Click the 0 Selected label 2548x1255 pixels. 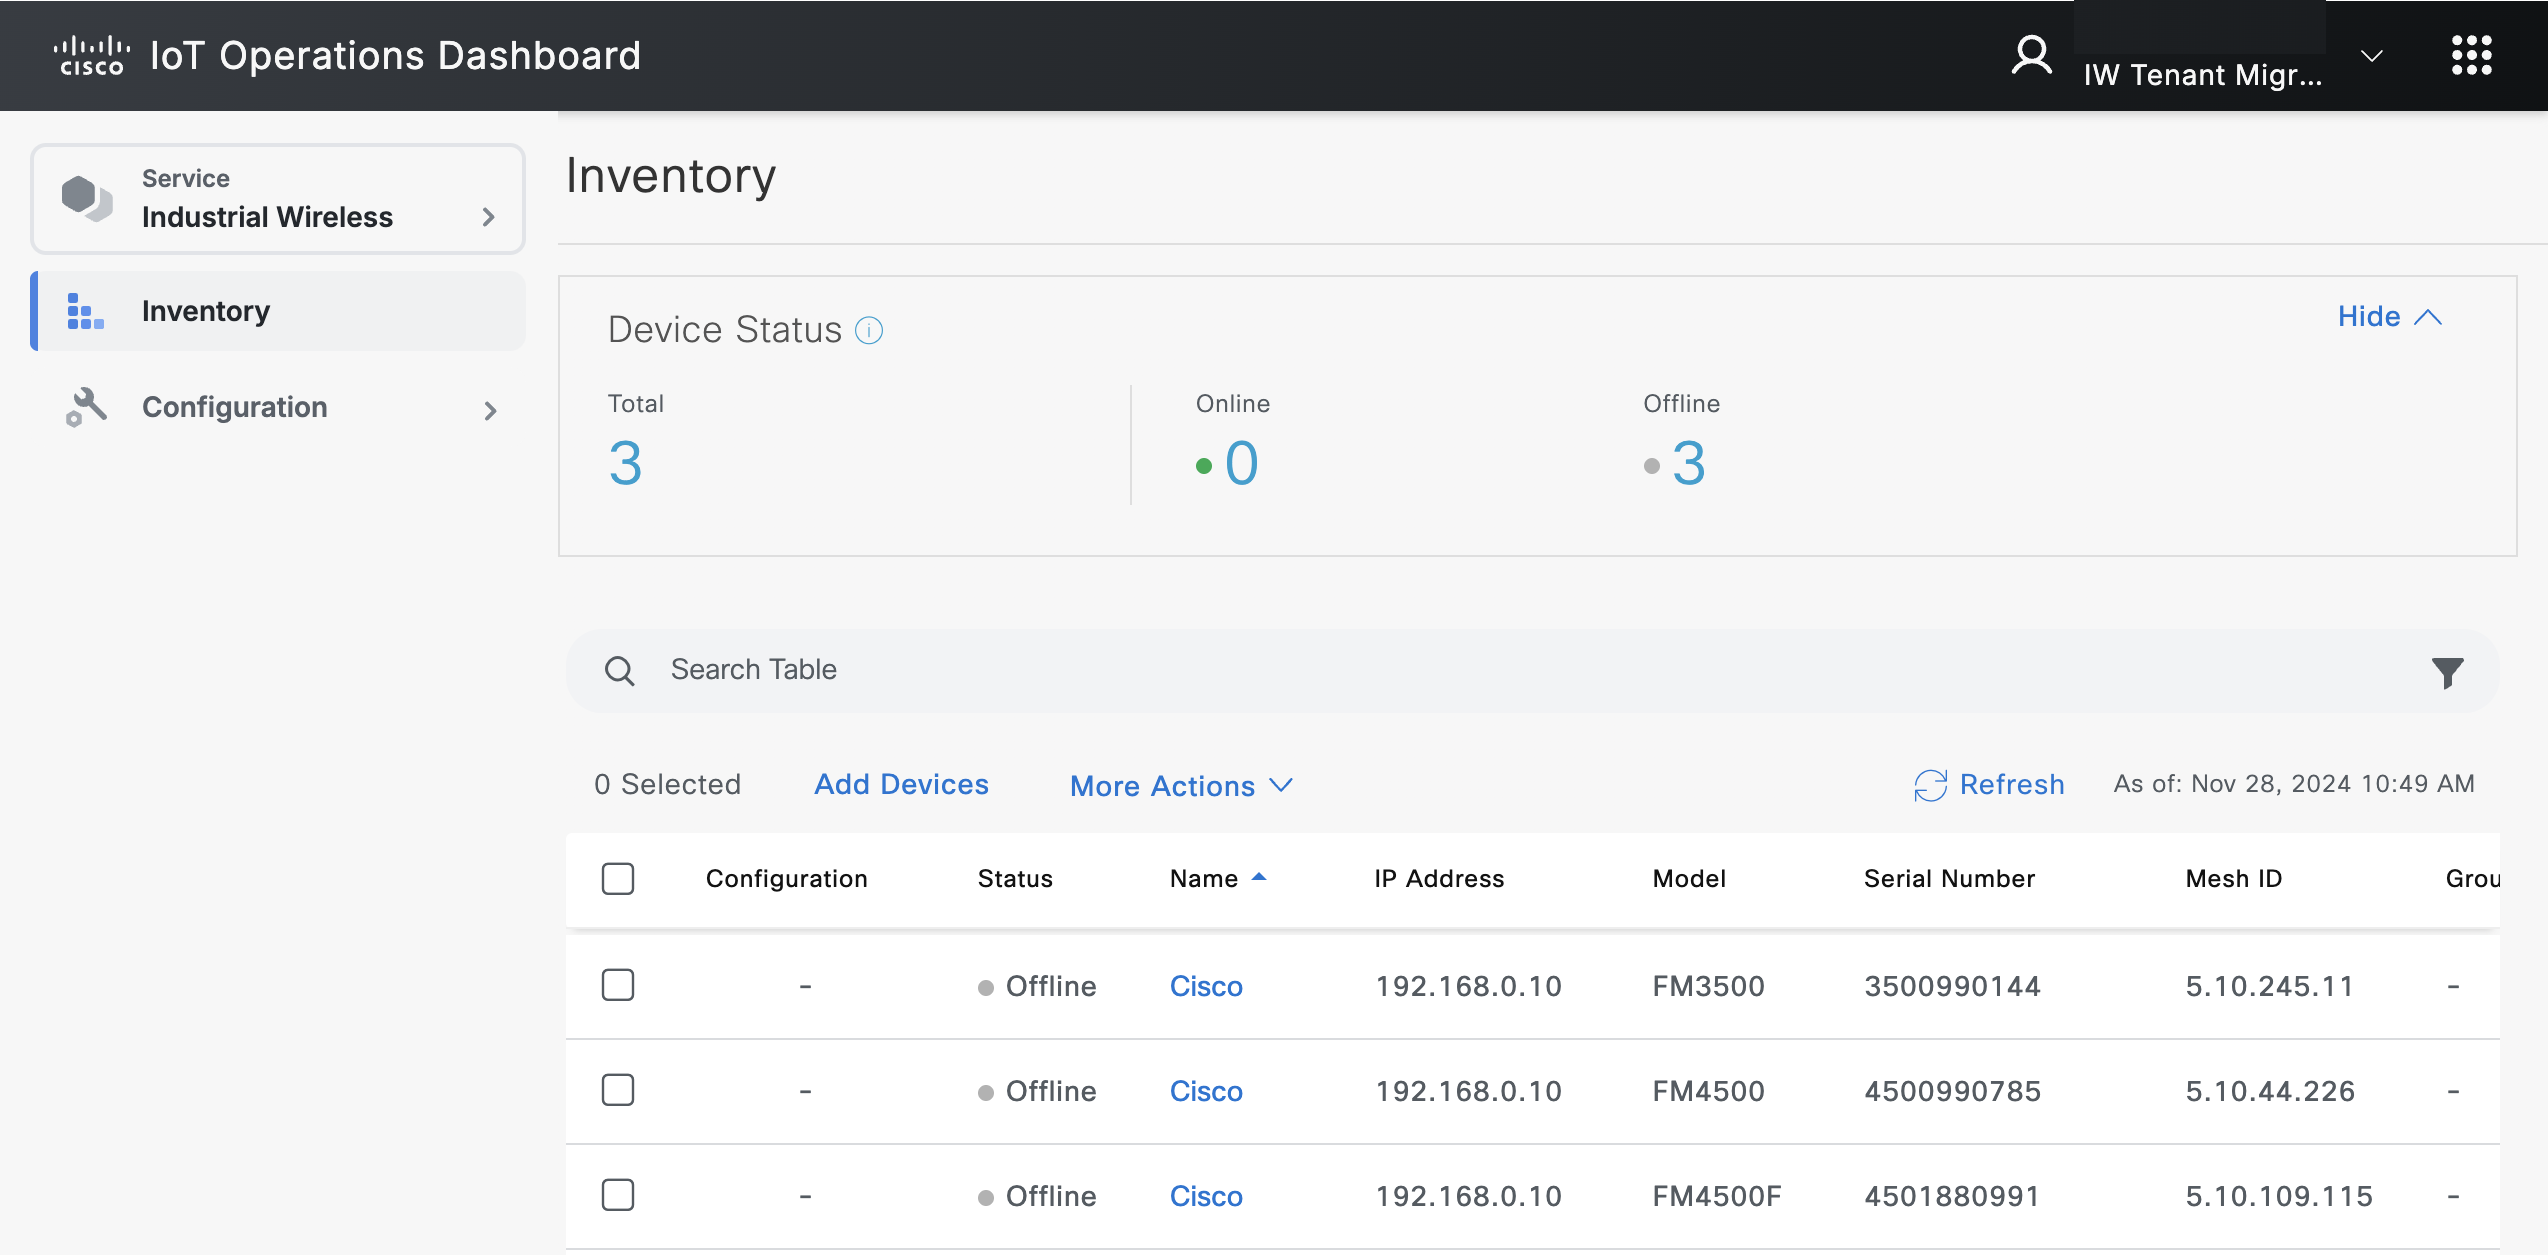(x=667, y=785)
